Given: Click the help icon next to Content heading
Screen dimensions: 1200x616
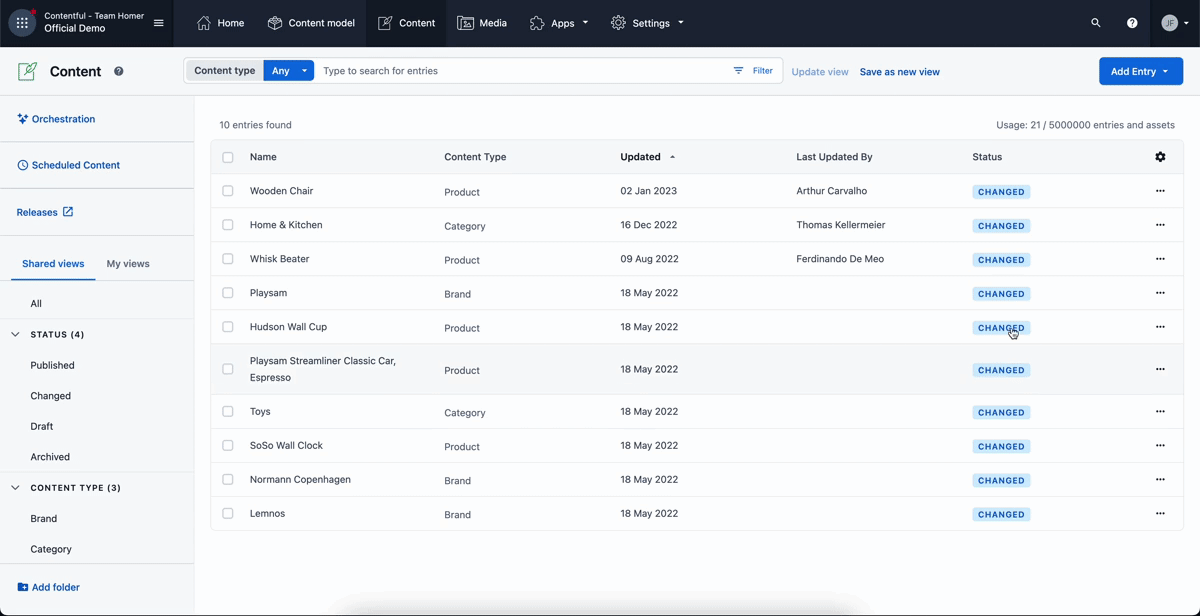Looking at the screenshot, I should (119, 71).
